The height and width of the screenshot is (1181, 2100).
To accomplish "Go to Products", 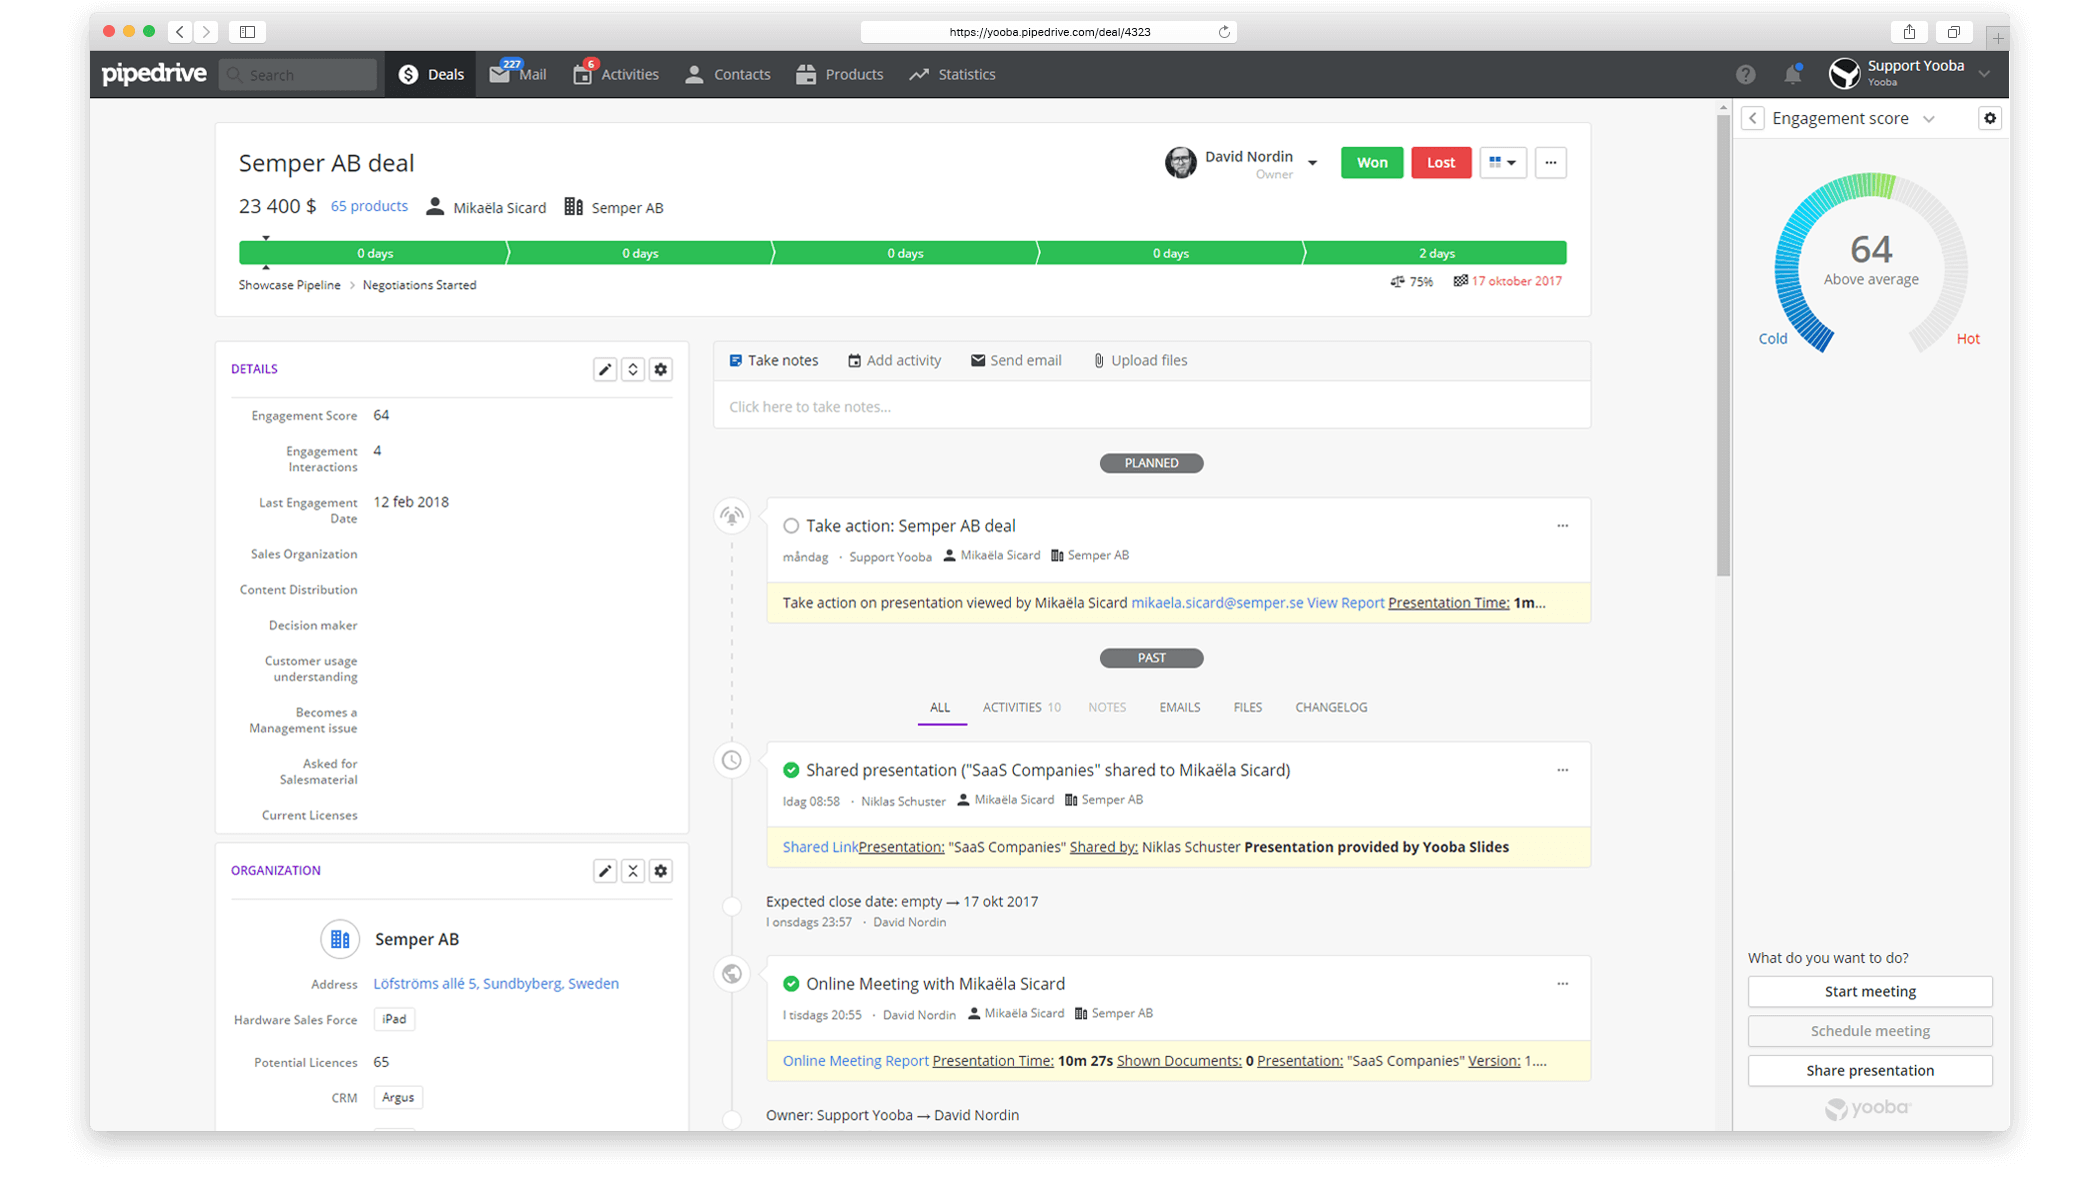I will coord(840,74).
